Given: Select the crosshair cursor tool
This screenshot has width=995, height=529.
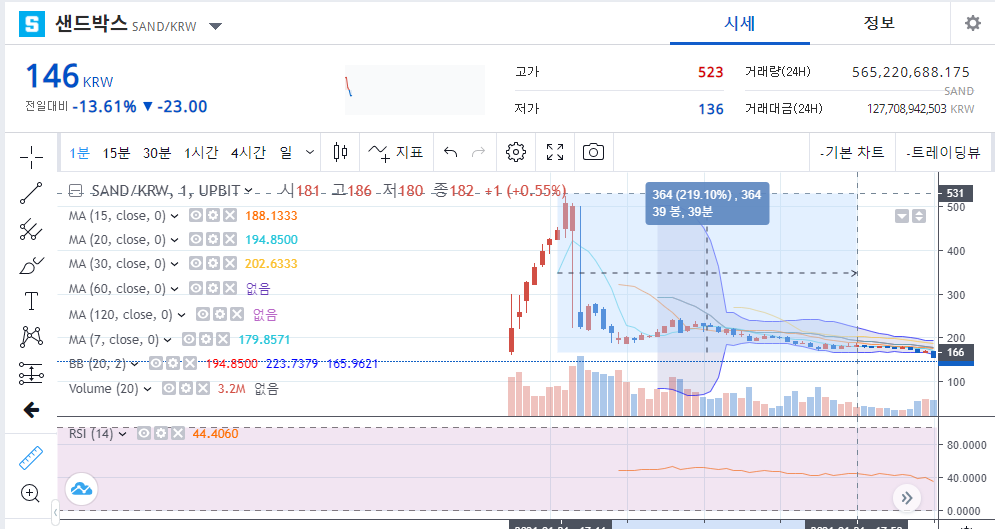Looking at the screenshot, I should [31, 157].
